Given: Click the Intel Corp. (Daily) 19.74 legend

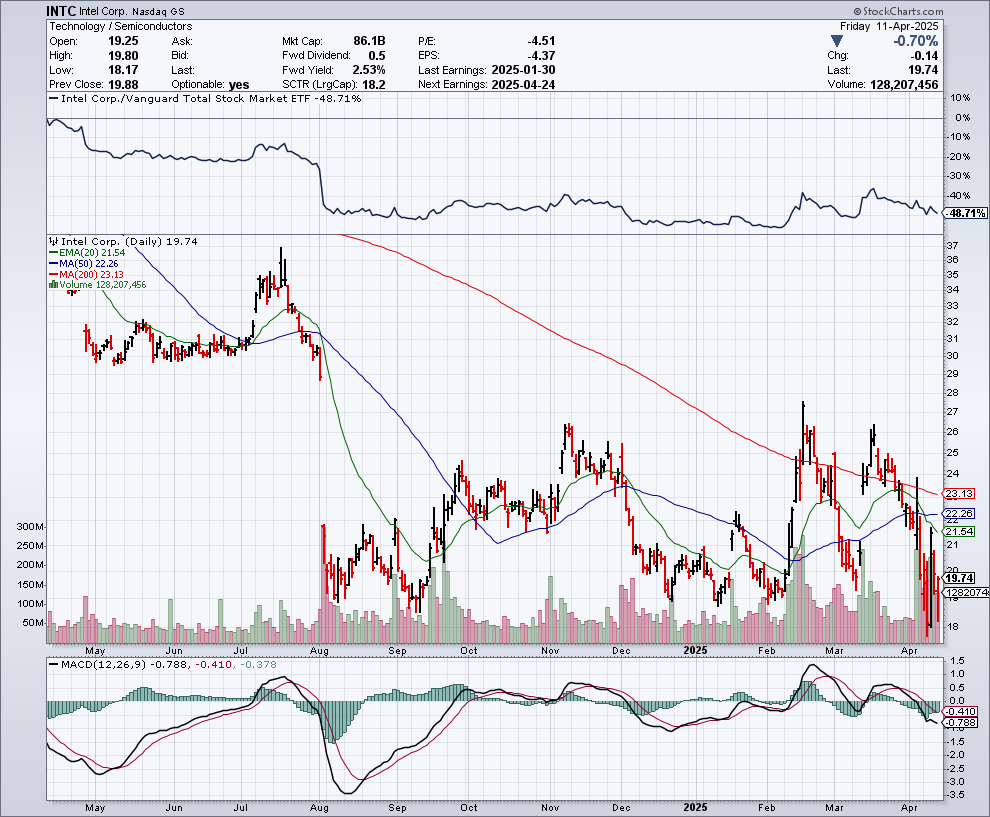Looking at the screenshot, I should click(x=124, y=241).
